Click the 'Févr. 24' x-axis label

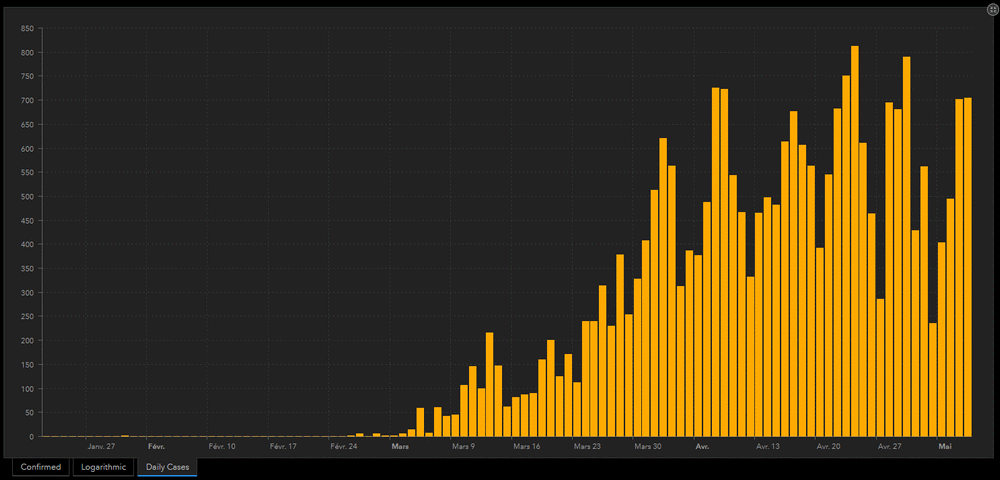point(343,447)
